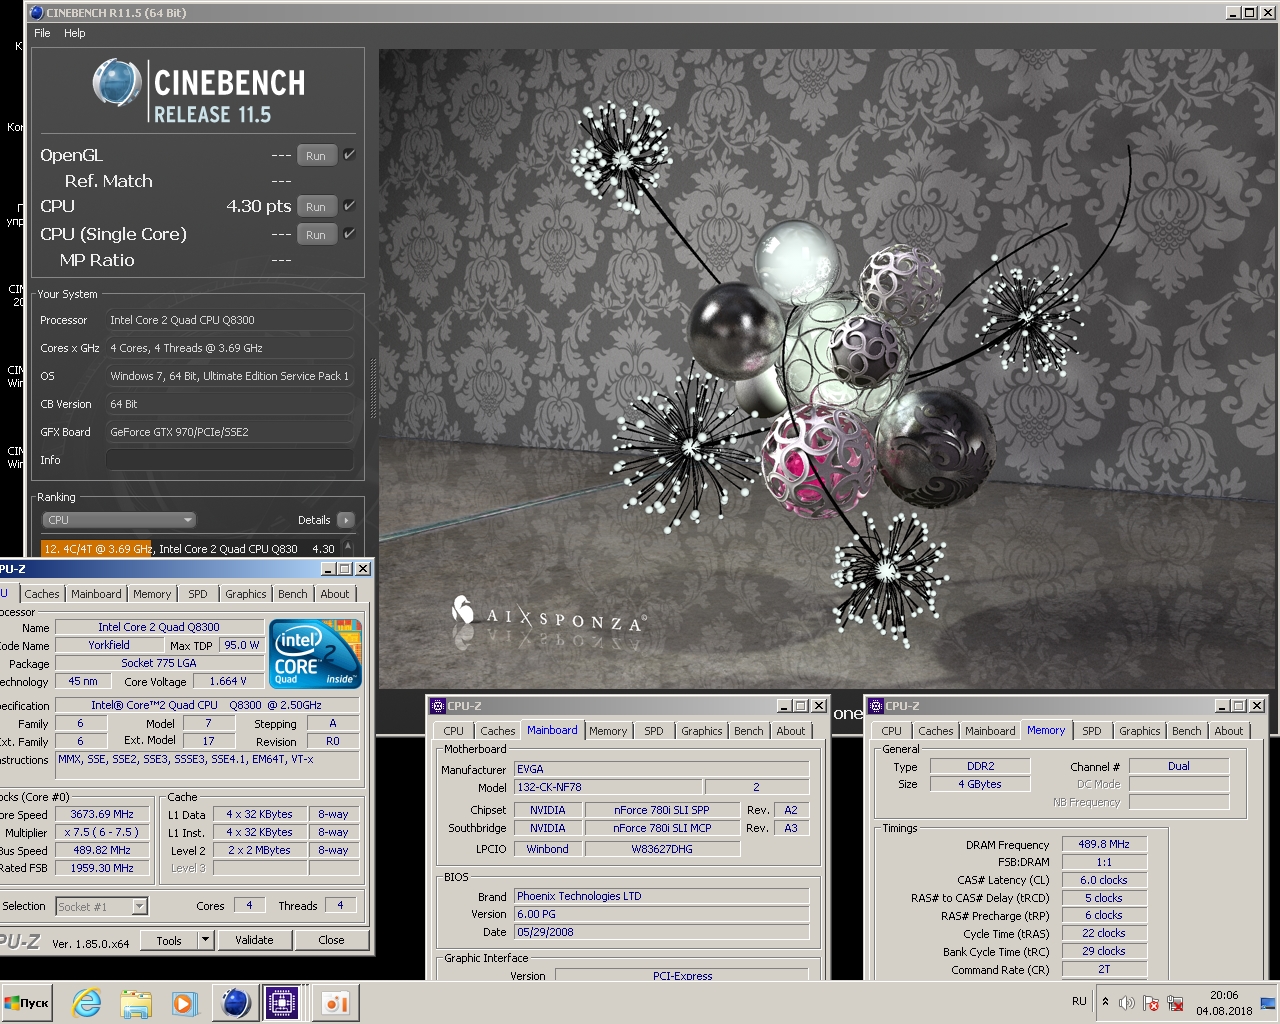
Task: Click the Core Speed value 3673.69 MHz
Action: [x=102, y=814]
